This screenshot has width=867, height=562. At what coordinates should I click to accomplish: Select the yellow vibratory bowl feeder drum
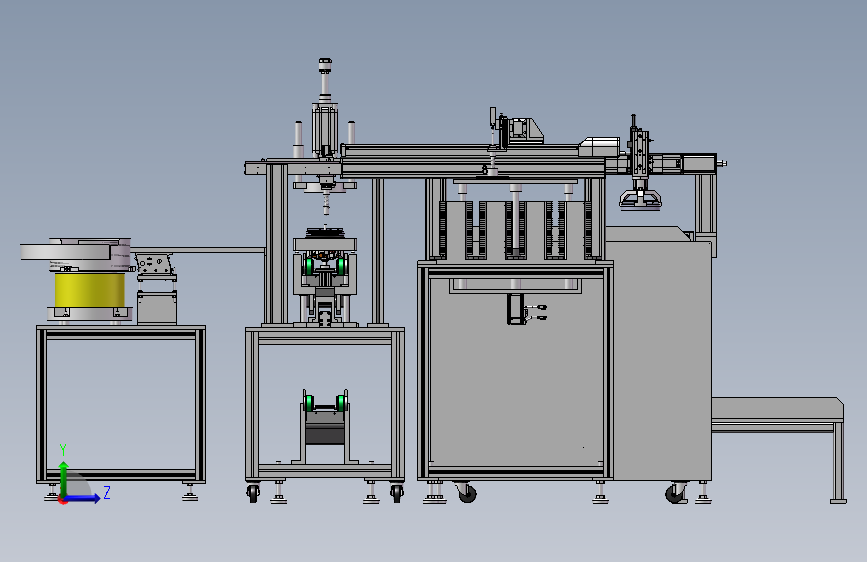[x=90, y=289]
